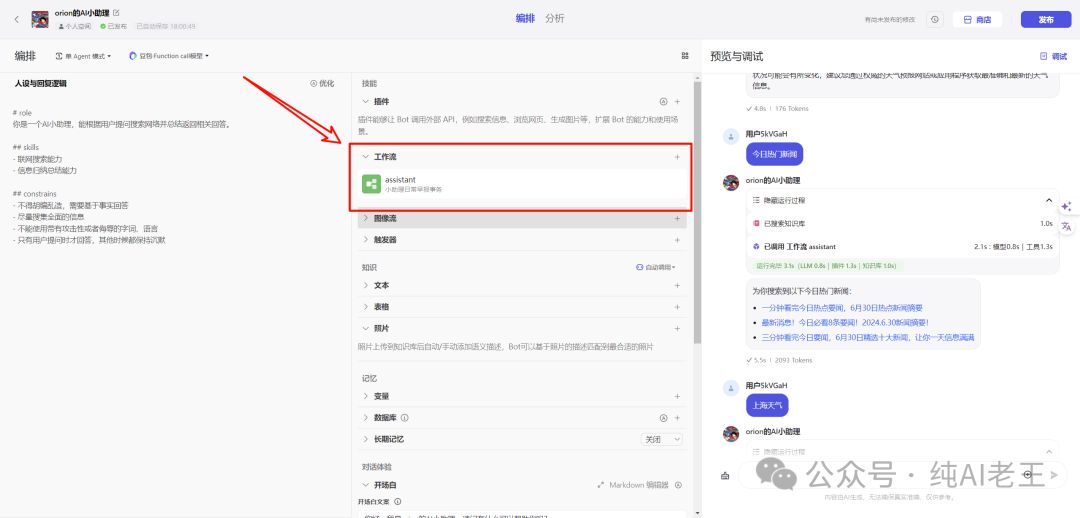Open the 单 Agent 模式 dropdown
Screen dimensions: 1080x518
[x=83, y=56]
